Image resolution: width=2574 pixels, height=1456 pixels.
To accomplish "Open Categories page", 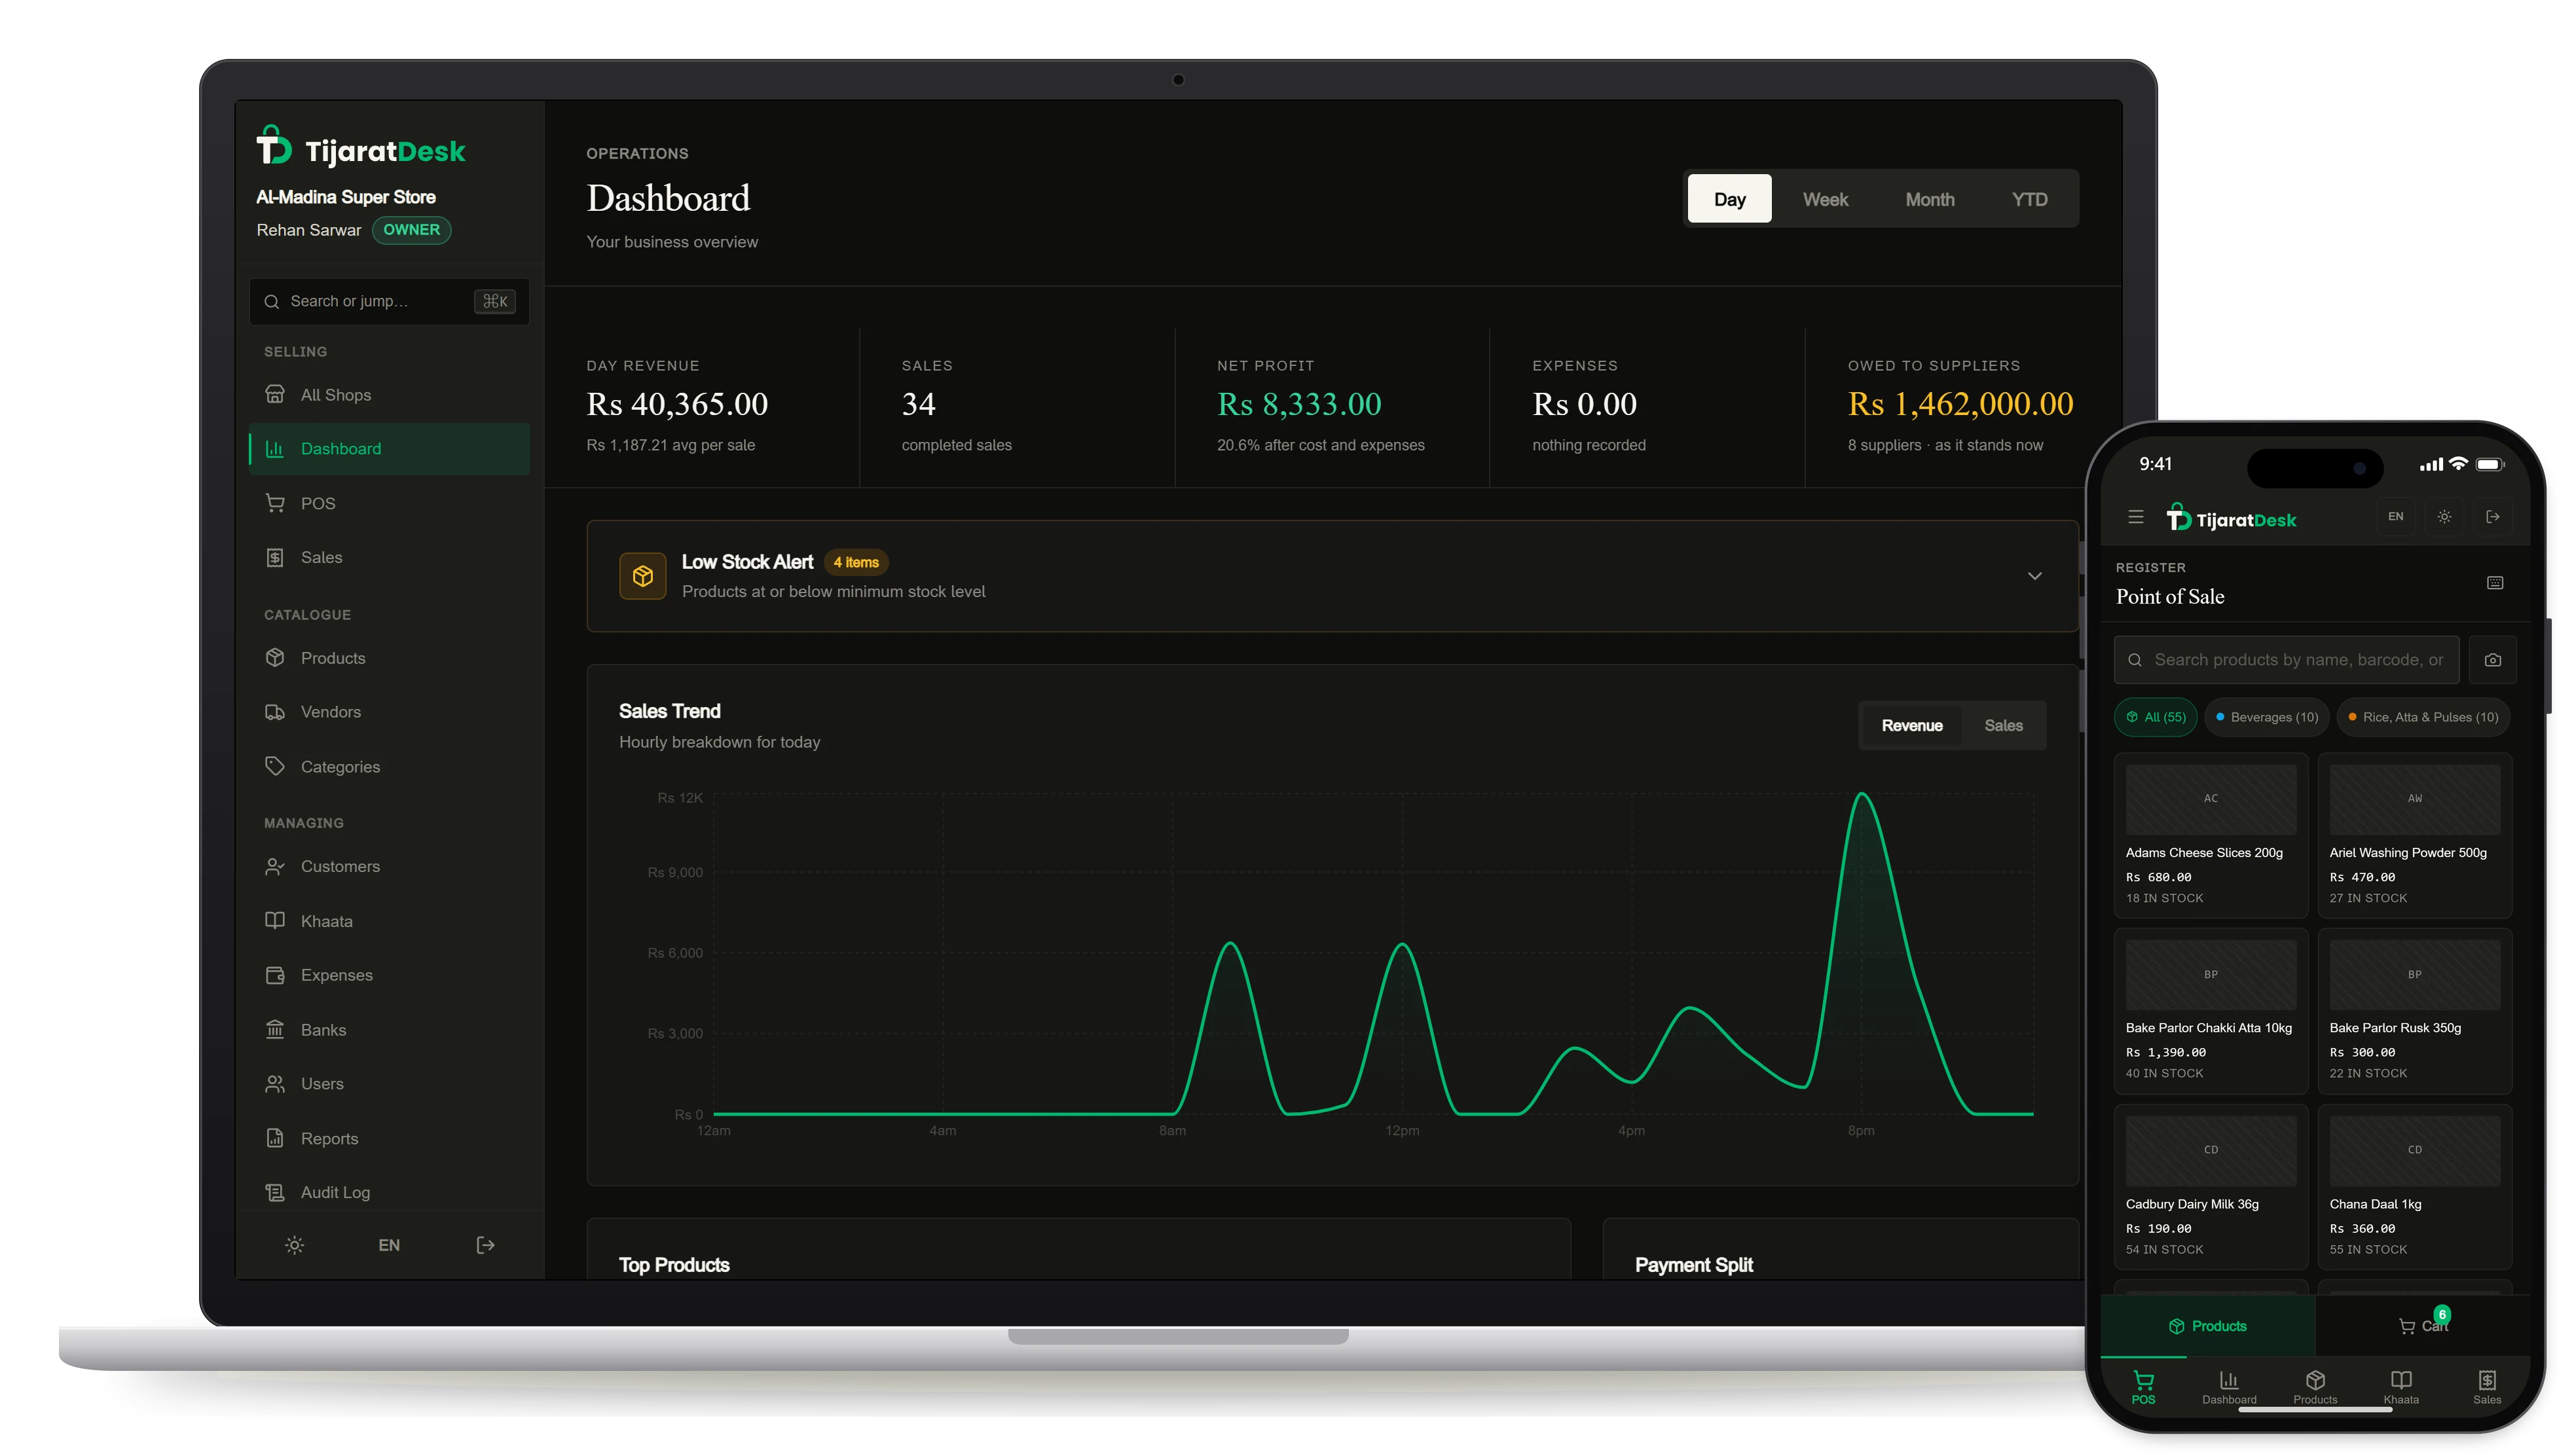I will click(389, 766).
